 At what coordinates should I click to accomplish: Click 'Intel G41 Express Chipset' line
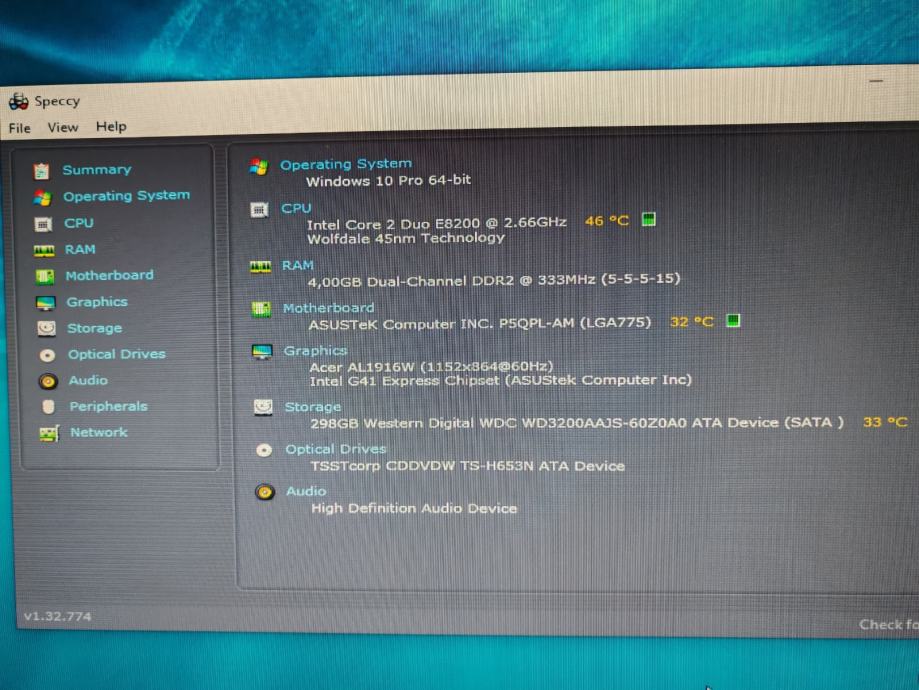tap(501, 380)
